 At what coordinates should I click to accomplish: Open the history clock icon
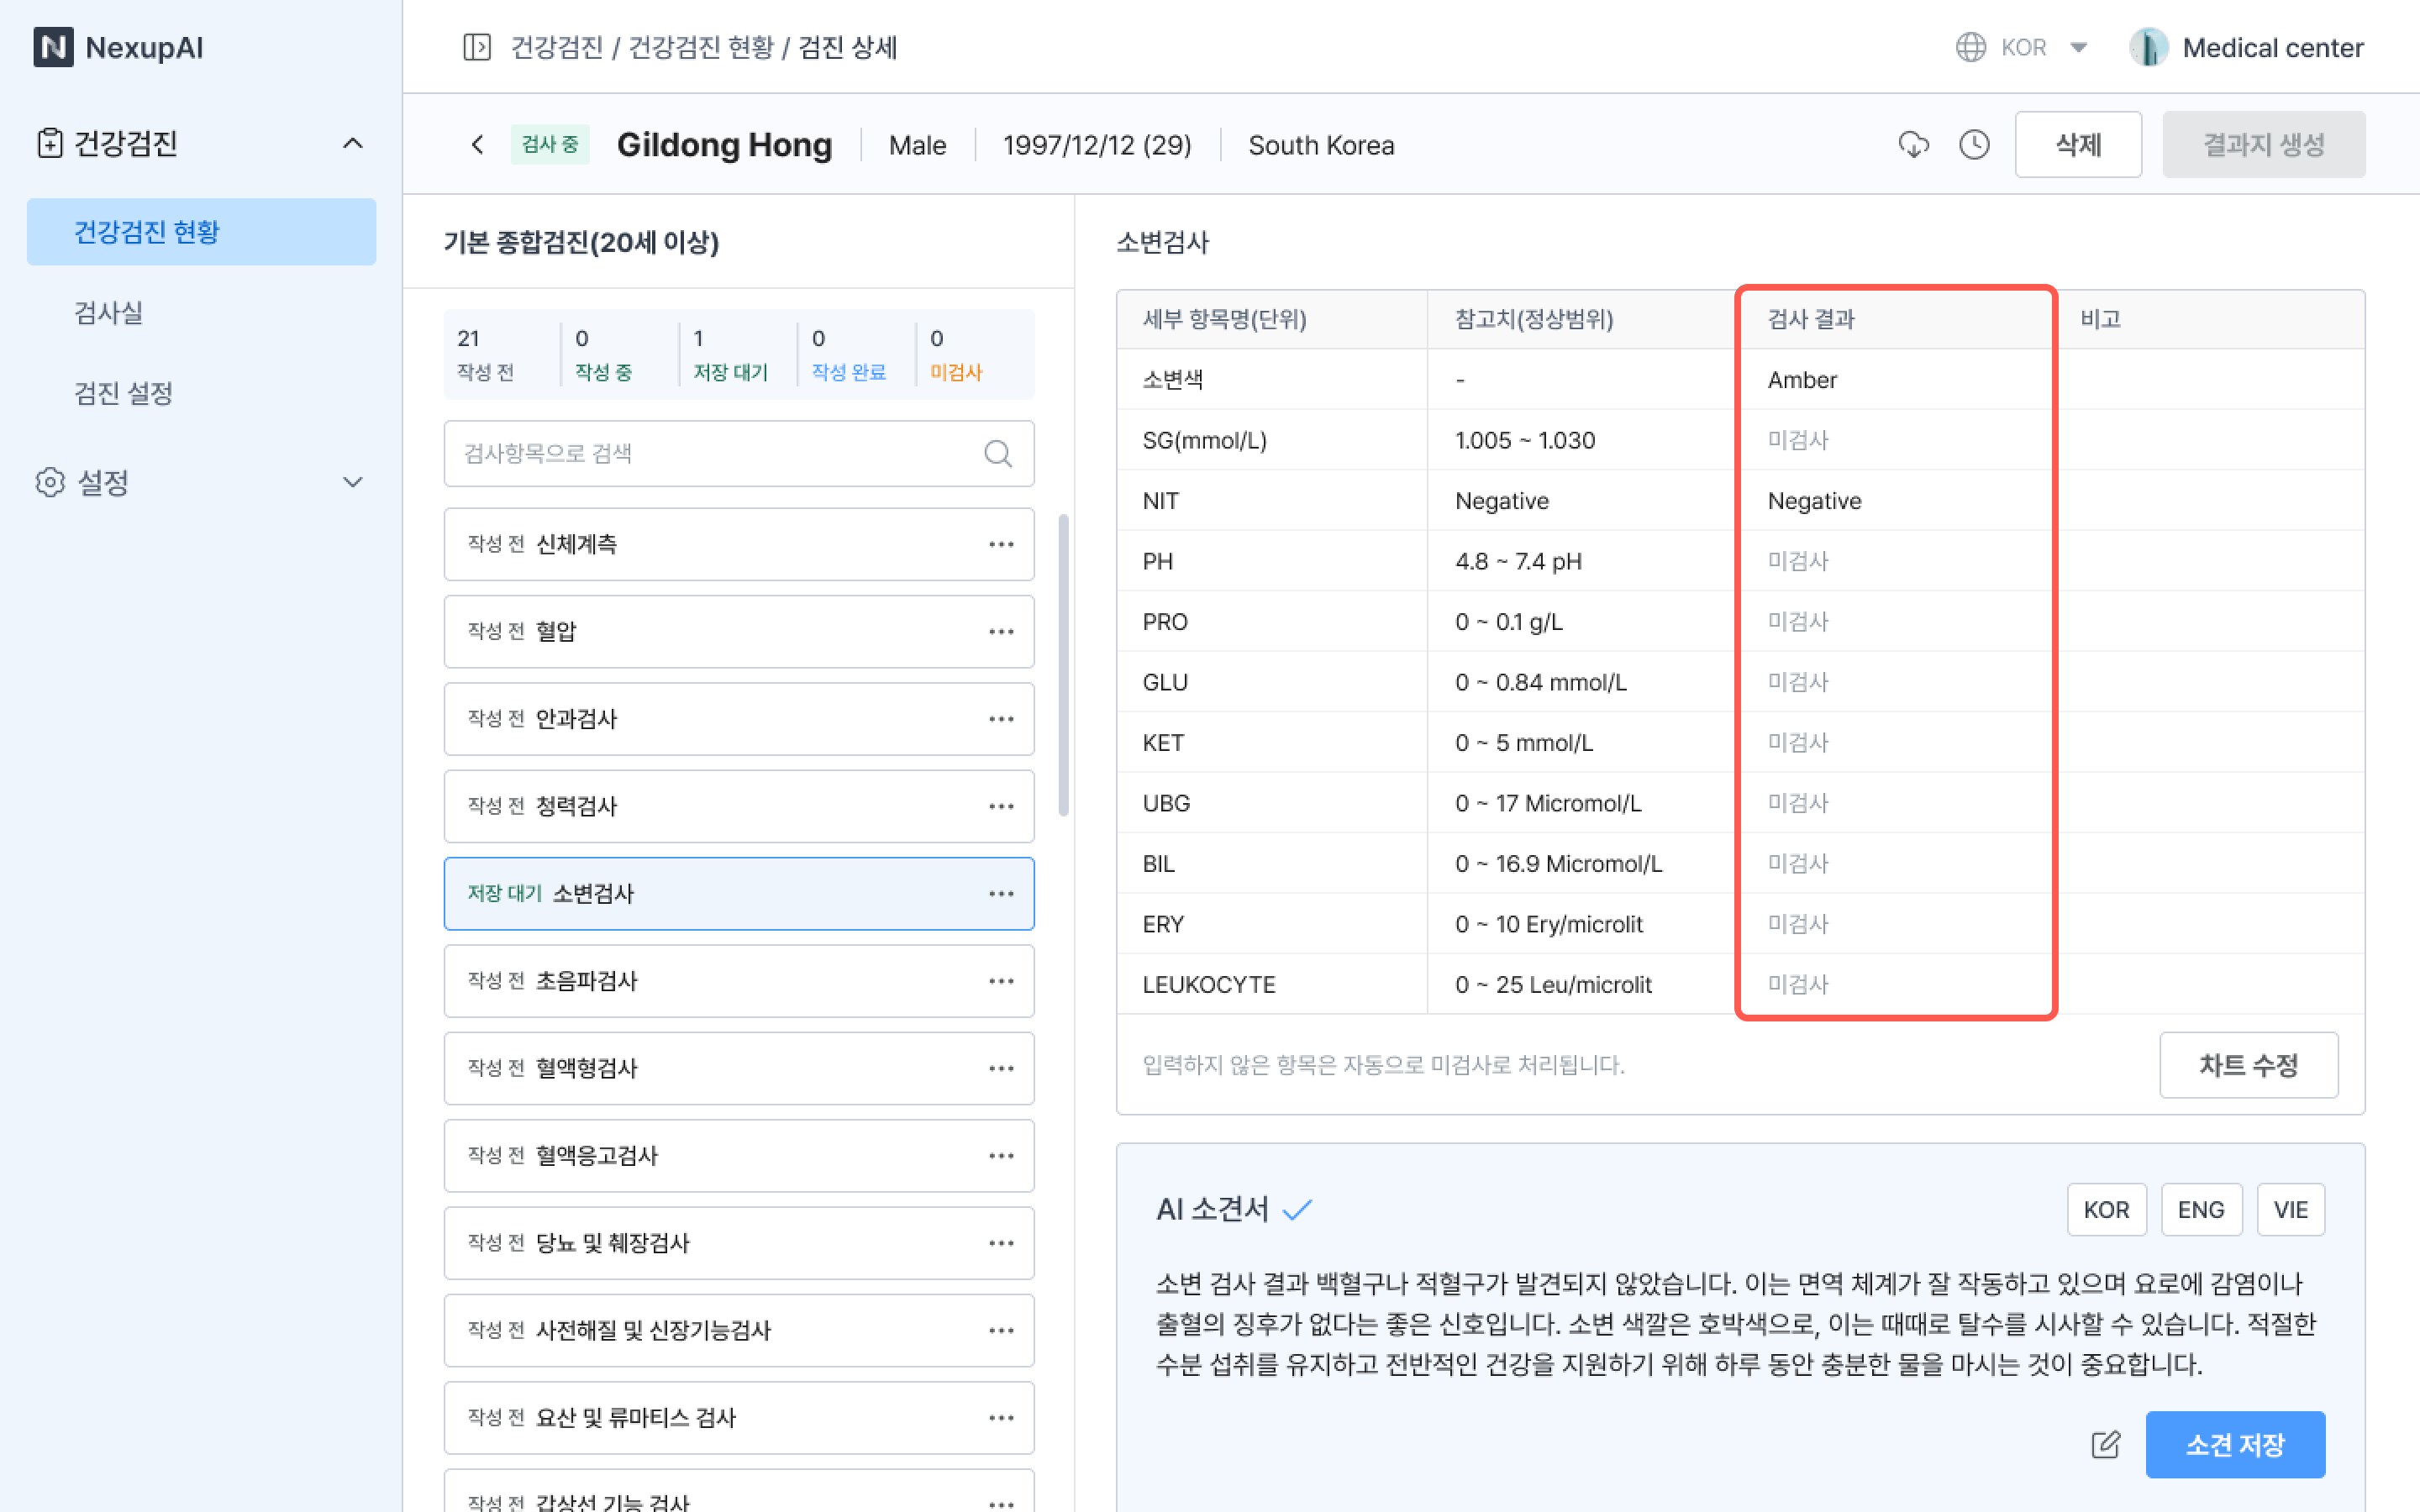1974,145
